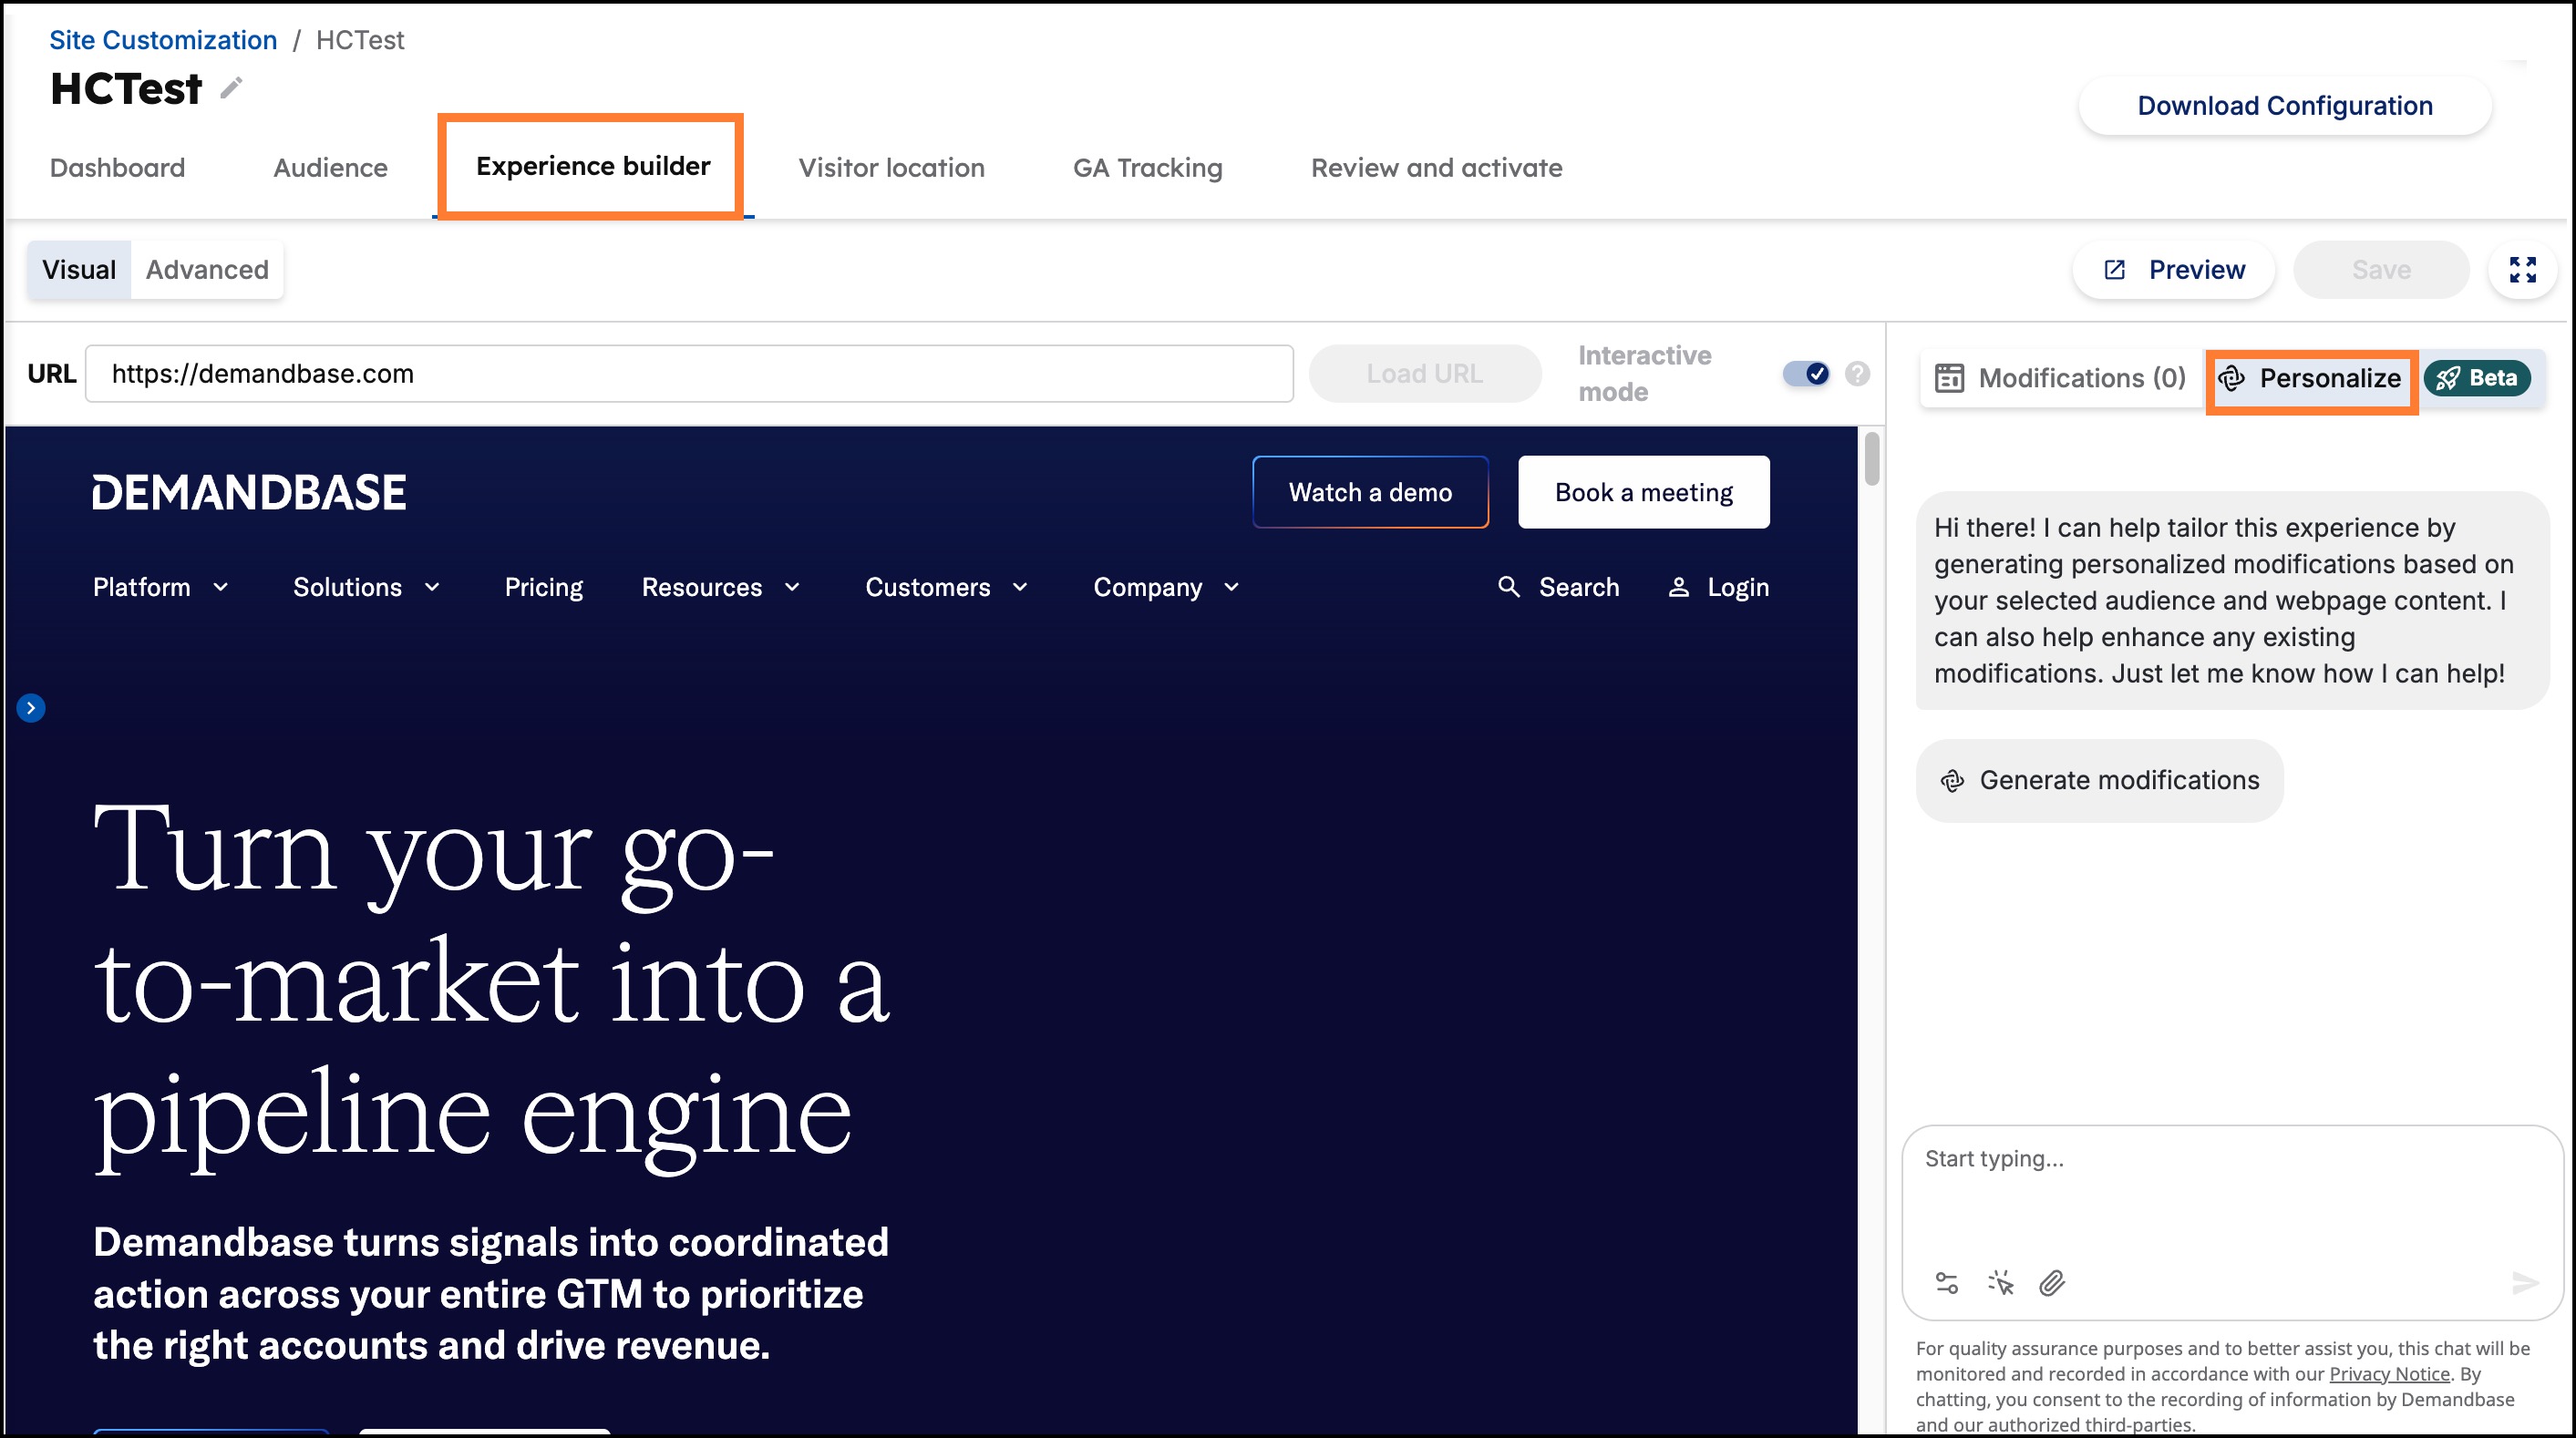Click the Beta rocket badge
Viewport: 2576px width, 1438px height.
click(2476, 378)
